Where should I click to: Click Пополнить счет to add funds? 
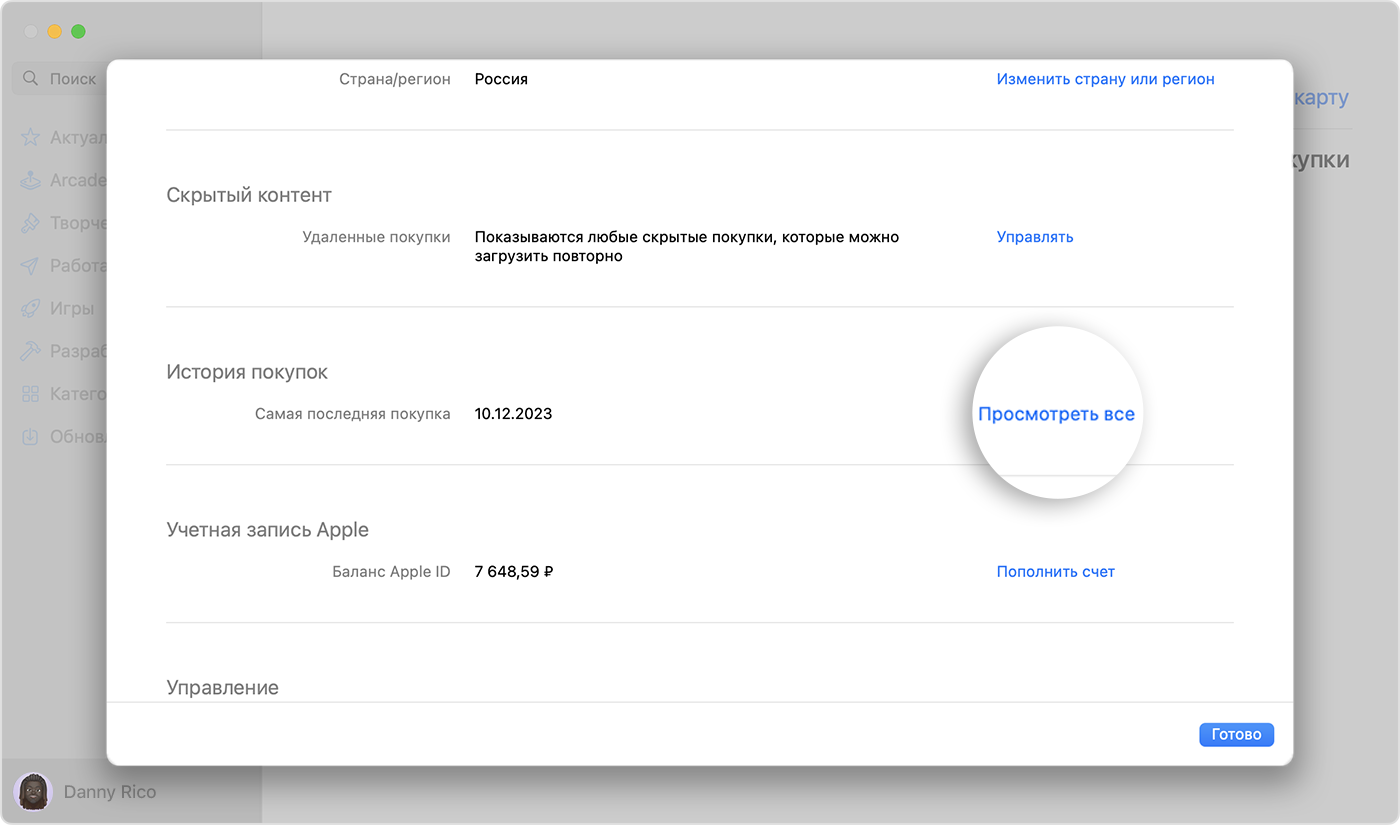pos(1055,572)
